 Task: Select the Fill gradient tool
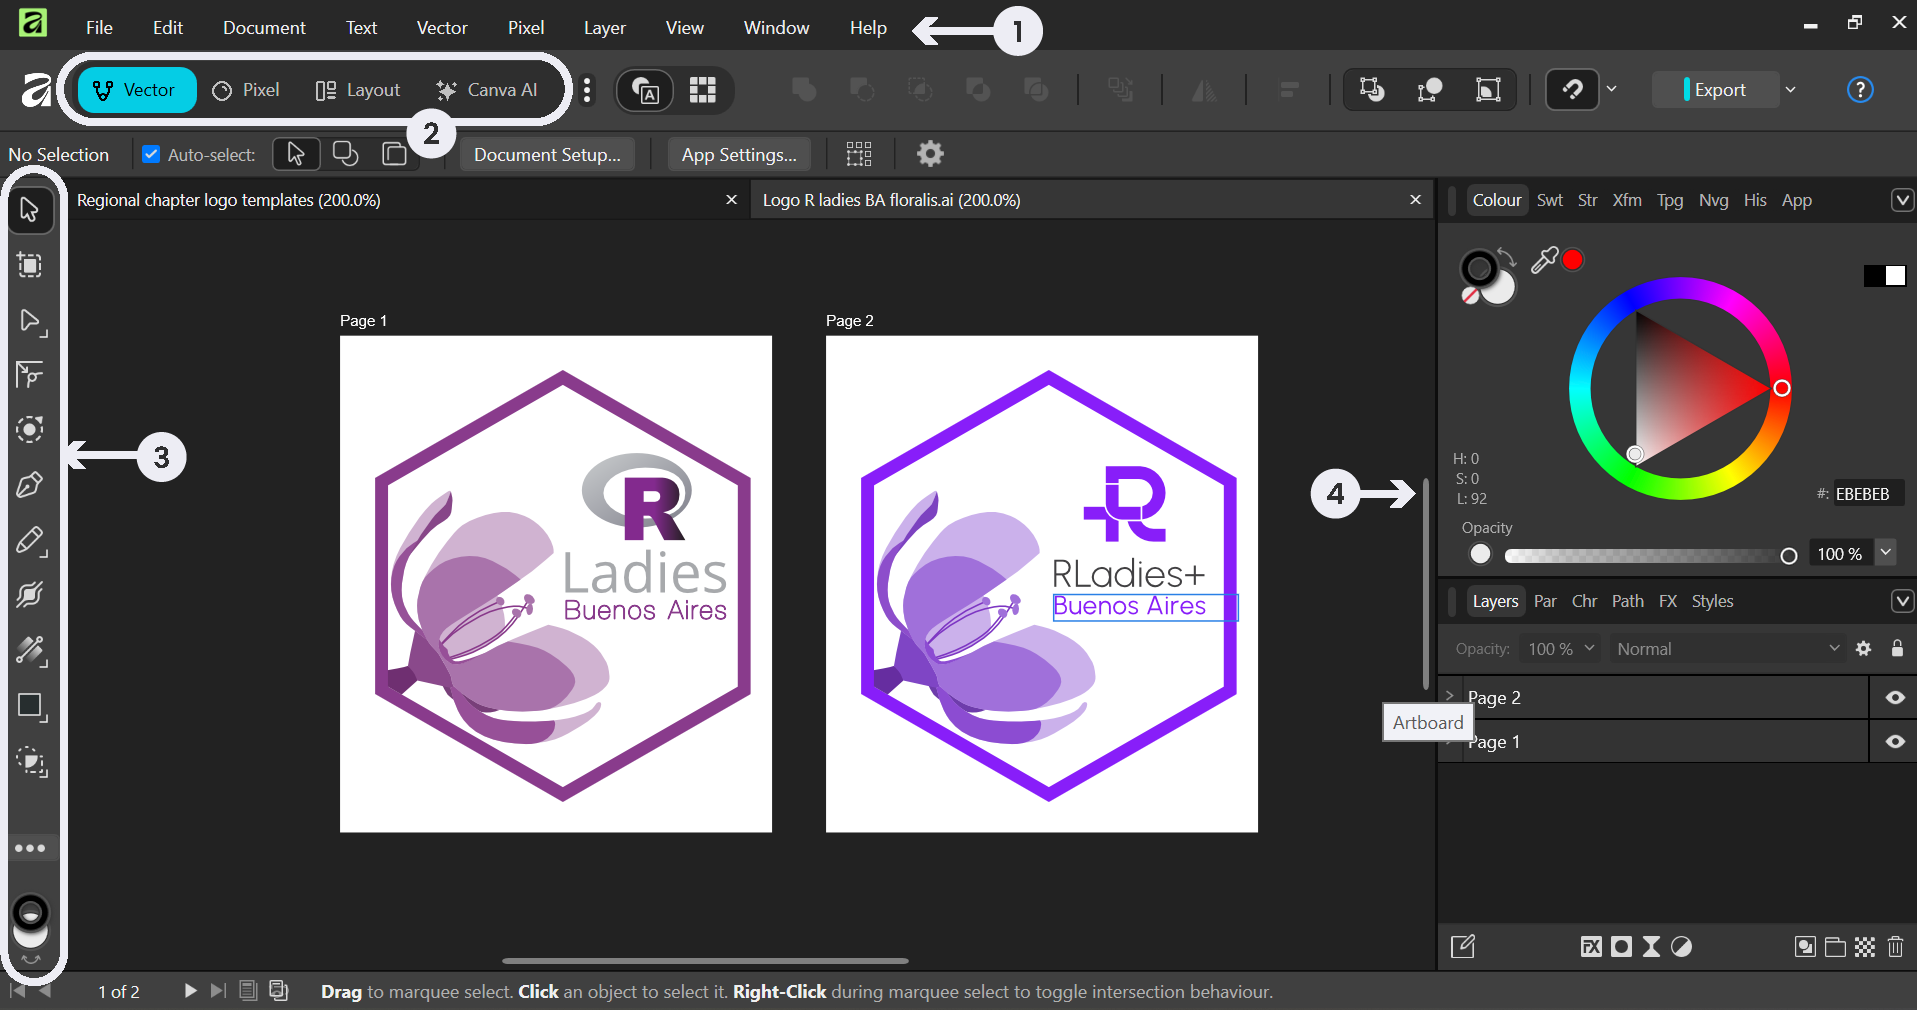(x=30, y=651)
